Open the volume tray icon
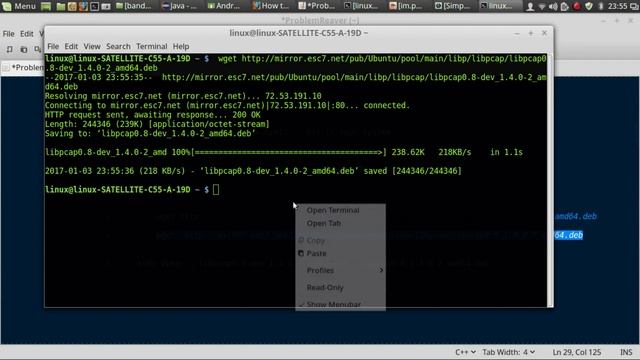This screenshot has width=640, height=360. click(553, 6)
